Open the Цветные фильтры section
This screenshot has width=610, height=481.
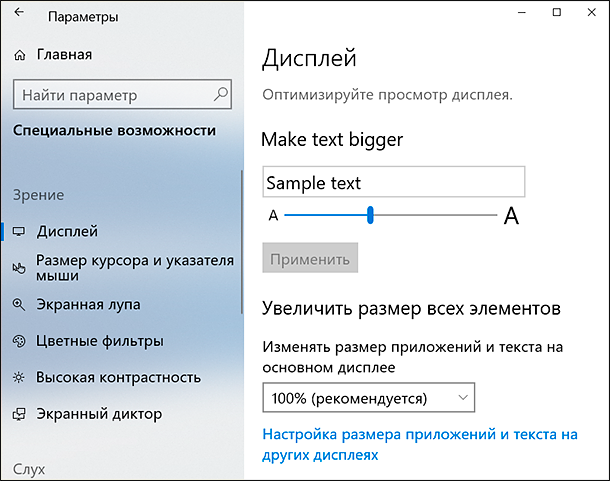click(x=99, y=341)
